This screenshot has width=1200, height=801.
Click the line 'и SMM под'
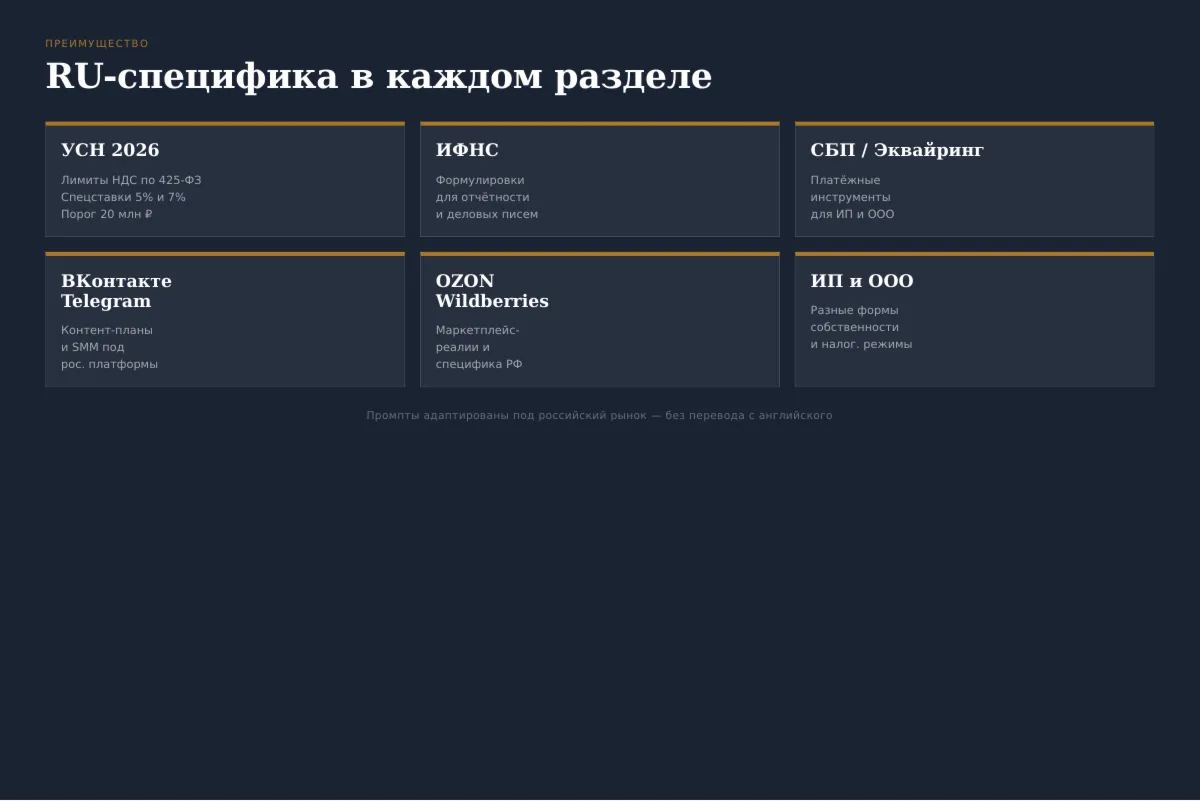(x=93, y=348)
